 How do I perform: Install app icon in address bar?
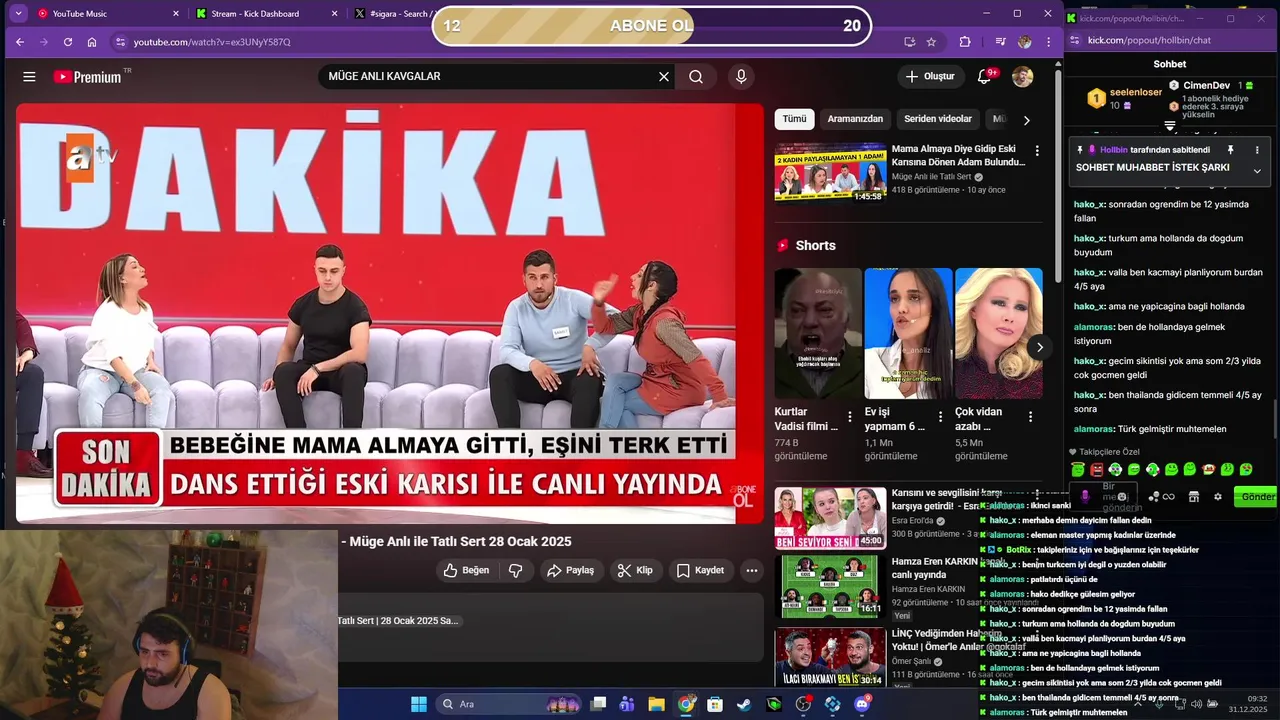(909, 42)
